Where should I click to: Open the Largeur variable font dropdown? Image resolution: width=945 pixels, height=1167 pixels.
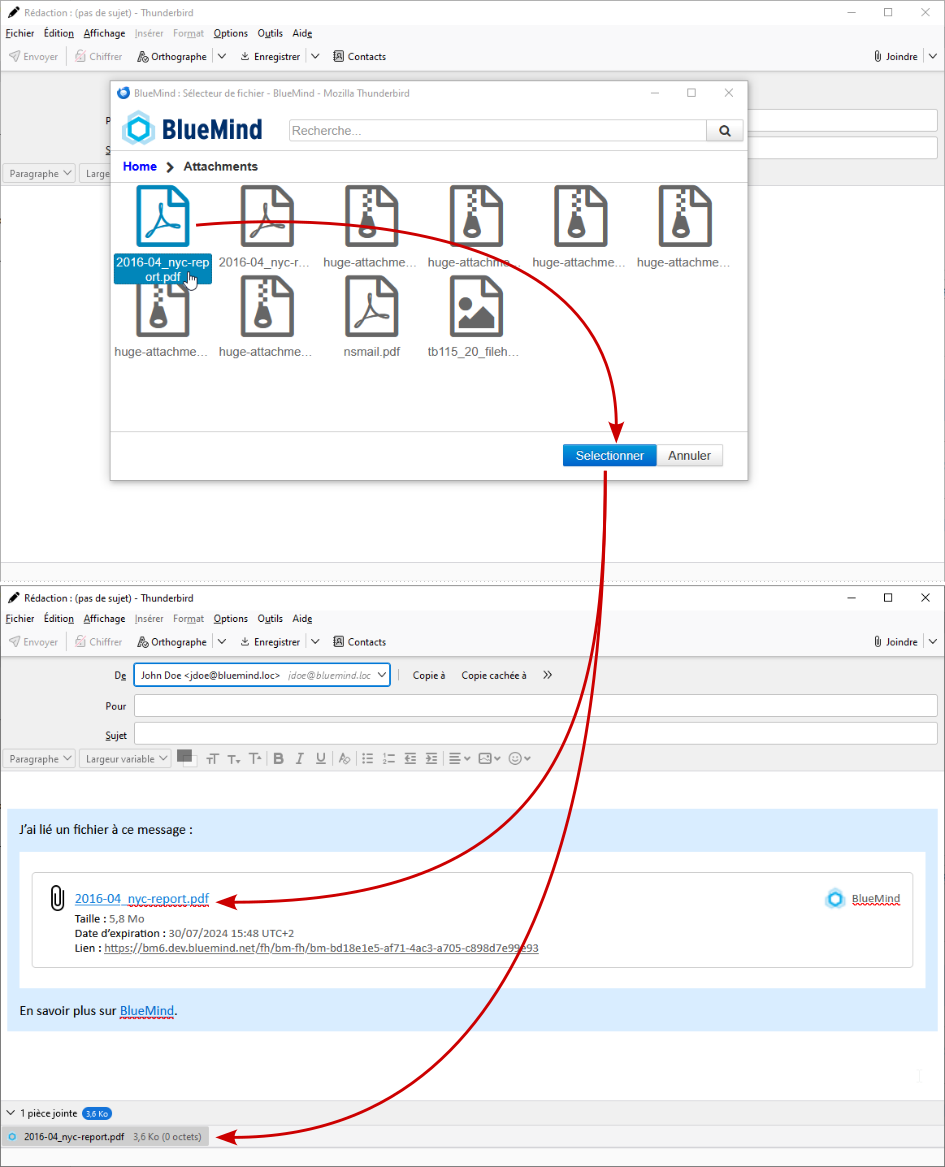(125, 759)
